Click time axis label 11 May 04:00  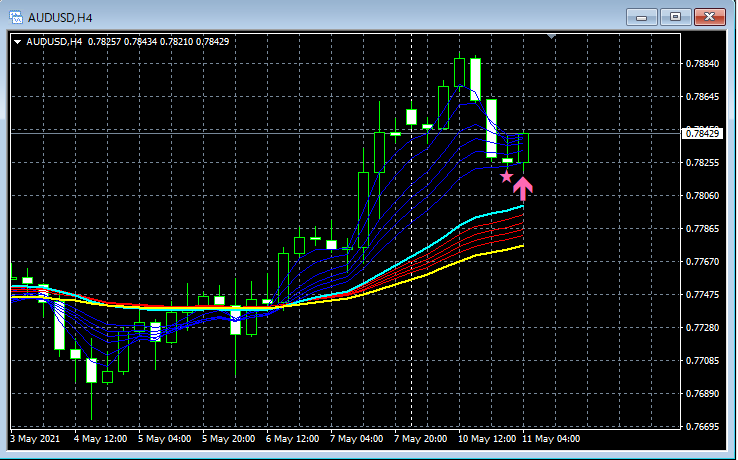click(551, 439)
